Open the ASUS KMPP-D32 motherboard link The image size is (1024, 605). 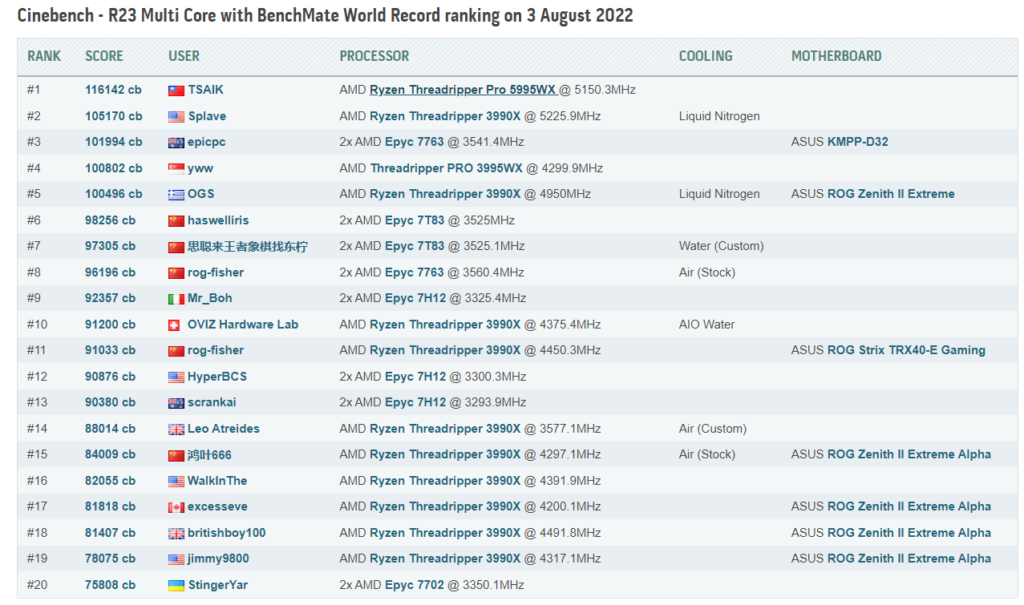point(857,142)
